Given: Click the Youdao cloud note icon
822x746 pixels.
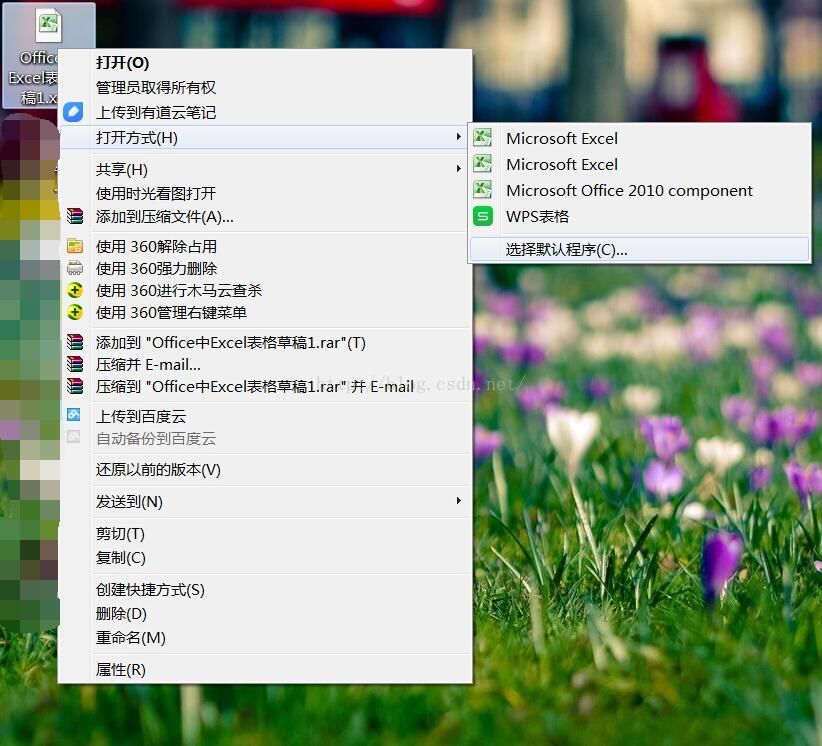Looking at the screenshot, I should click(x=73, y=112).
